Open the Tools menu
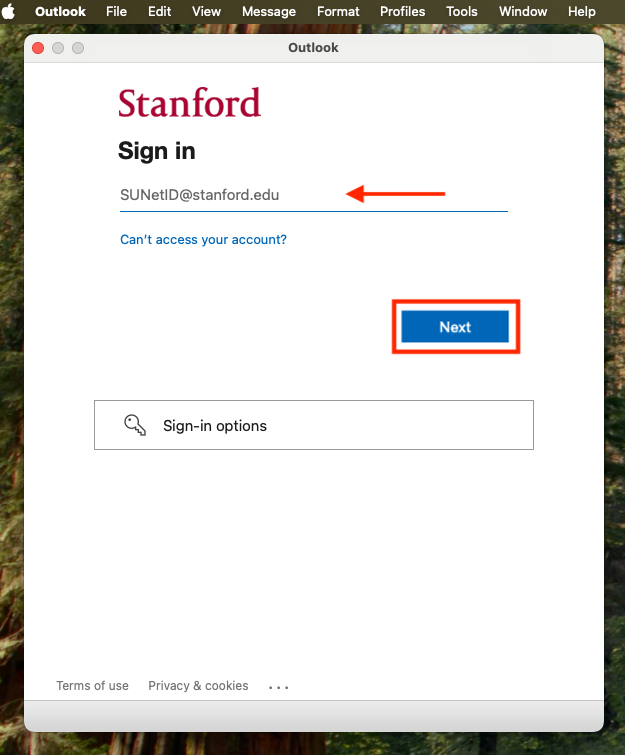 click(x=462, y=11)
